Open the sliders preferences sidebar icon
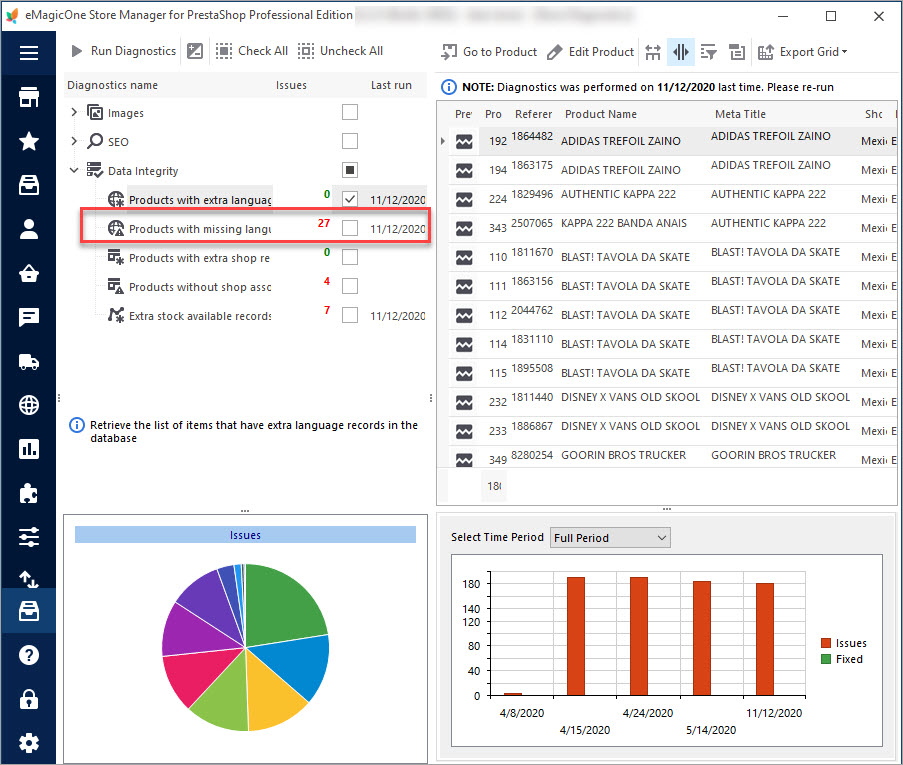Screen dimensions: 903x765 pos(29,537)
